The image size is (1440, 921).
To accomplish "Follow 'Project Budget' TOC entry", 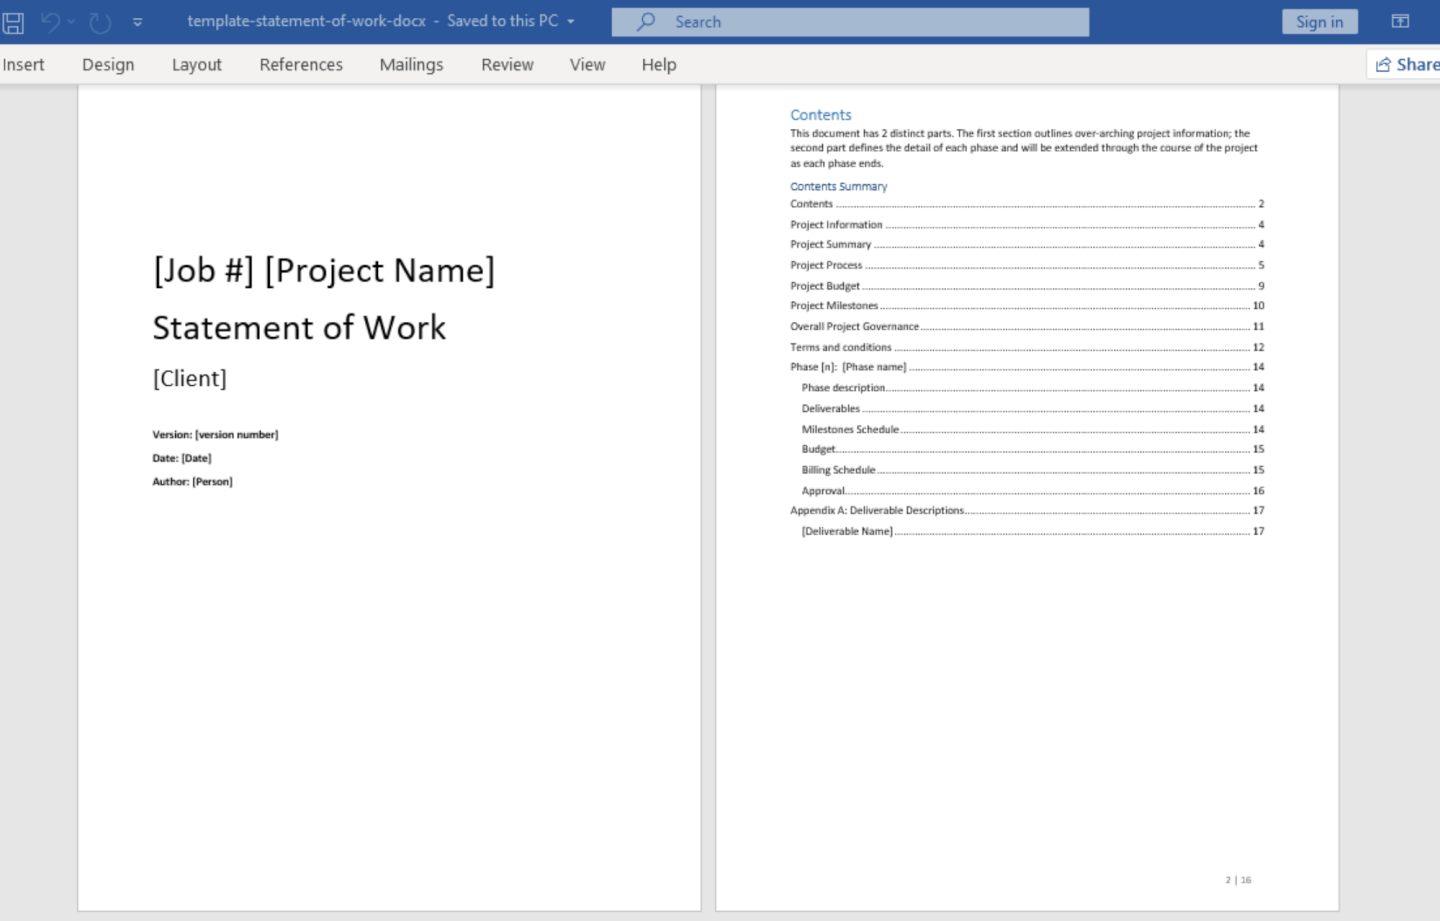I will pos(1027,285).
